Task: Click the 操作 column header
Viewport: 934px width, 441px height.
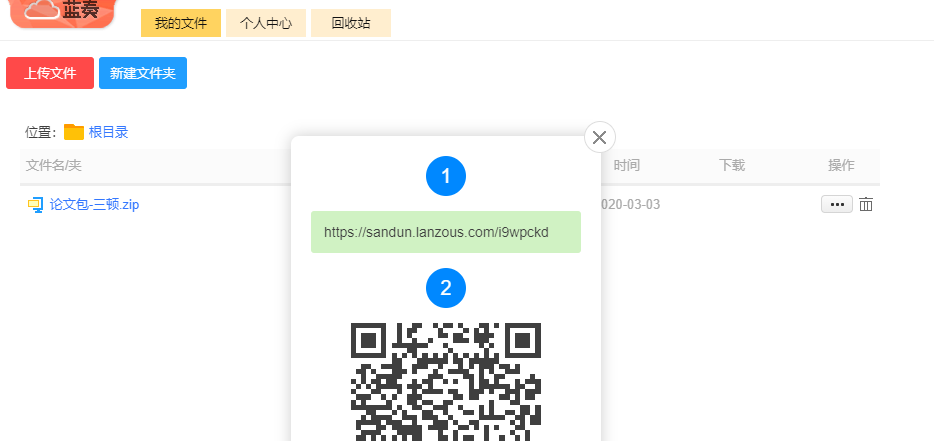Action: pos(841,166)
